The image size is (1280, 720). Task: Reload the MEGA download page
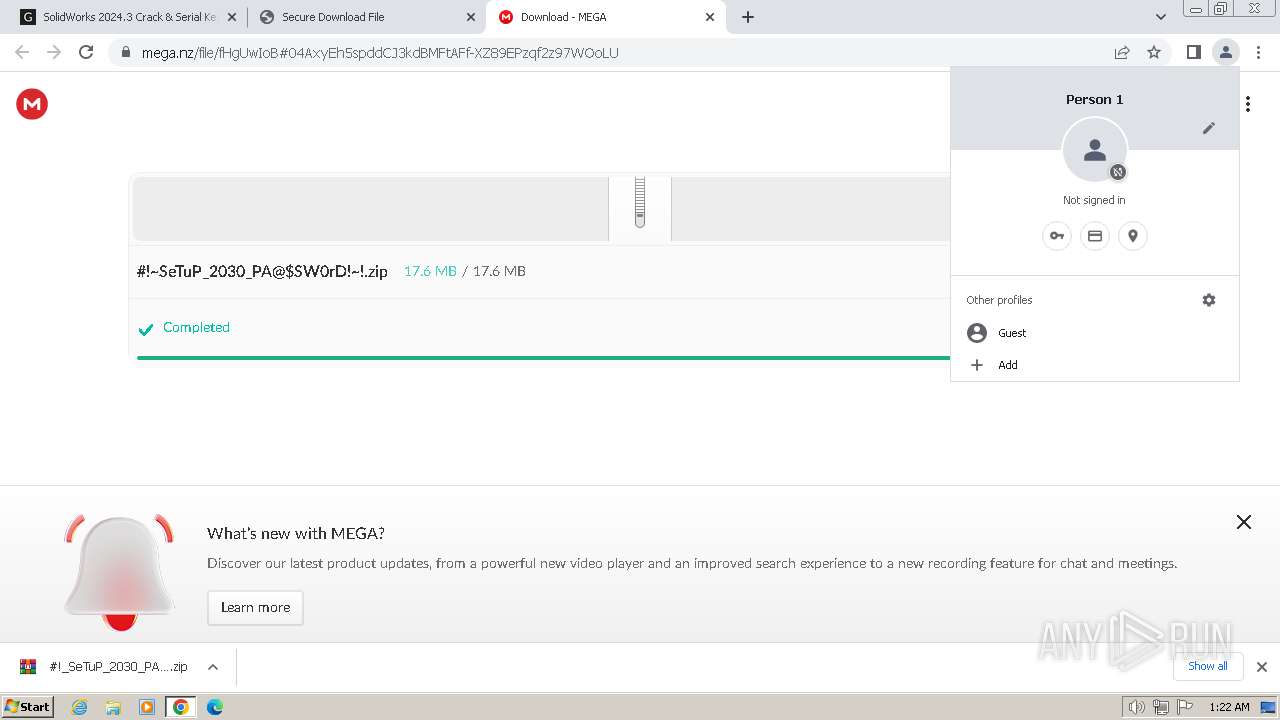(x=86, y=52)
